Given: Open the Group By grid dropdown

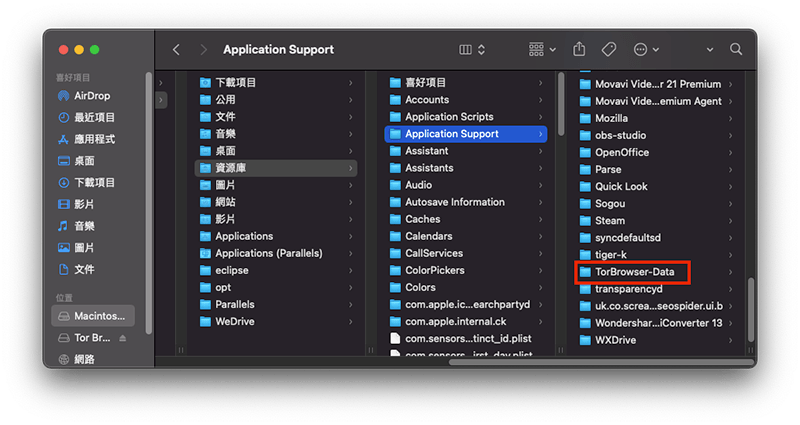Looking at the screenshot, I should coord(542,49).
